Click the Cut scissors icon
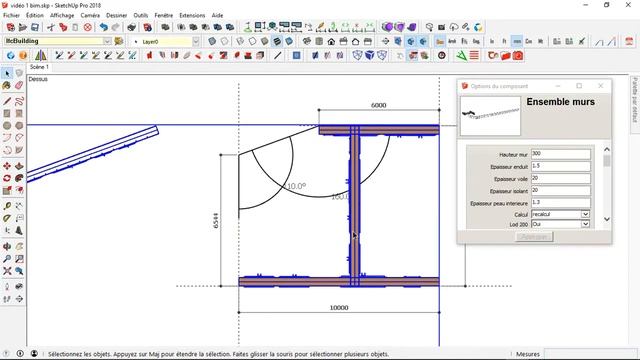 [x=51, y=27]
